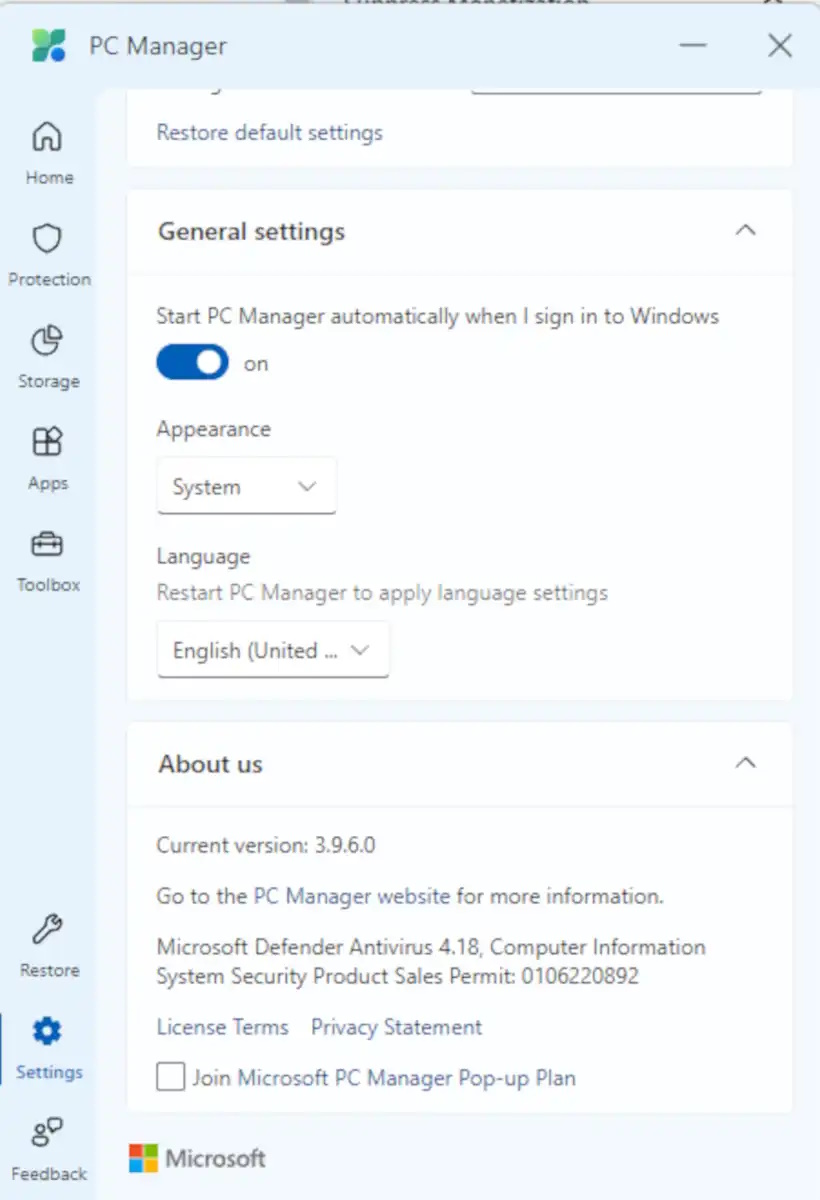Open the Language English dropdown

272,650
